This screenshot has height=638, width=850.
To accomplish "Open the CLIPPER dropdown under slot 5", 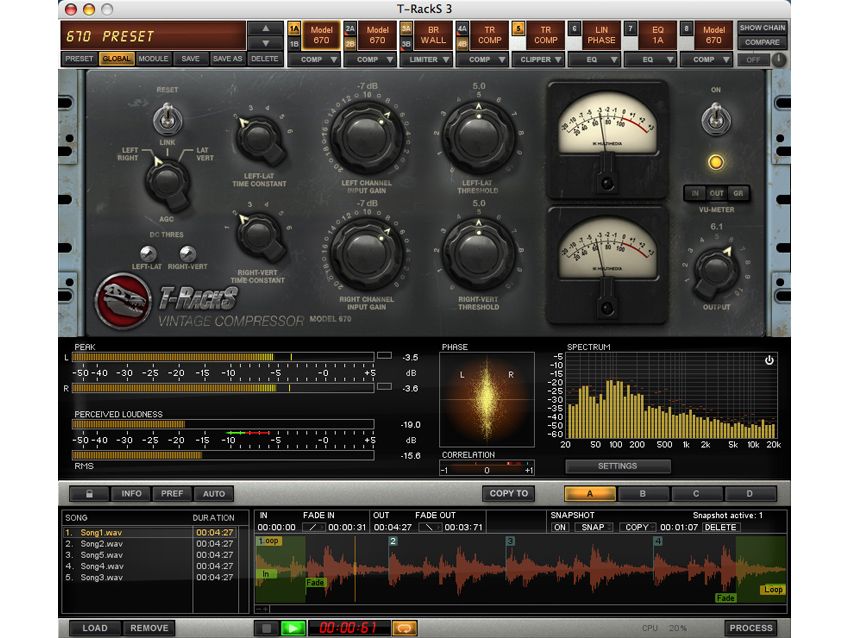I will [x=539, y=59].
